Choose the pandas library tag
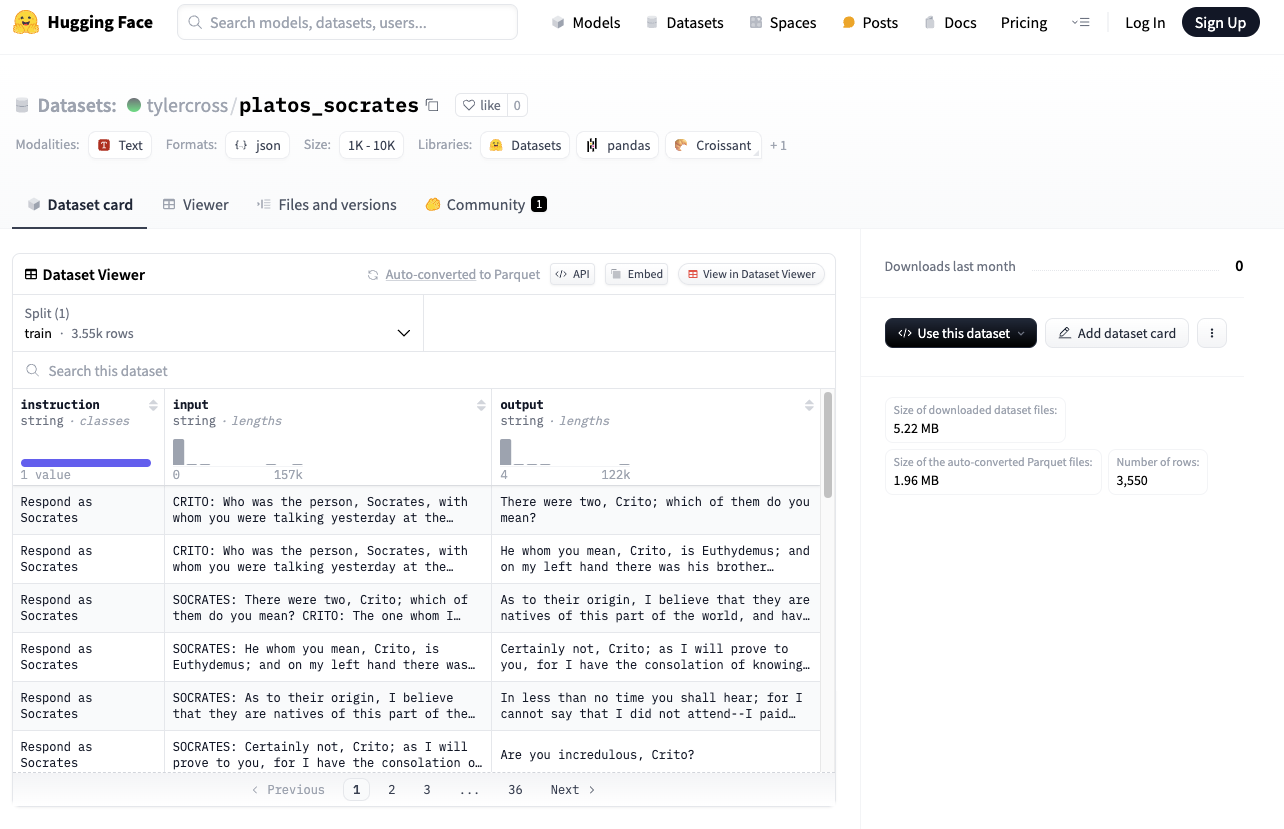 [x=618, y=145]
